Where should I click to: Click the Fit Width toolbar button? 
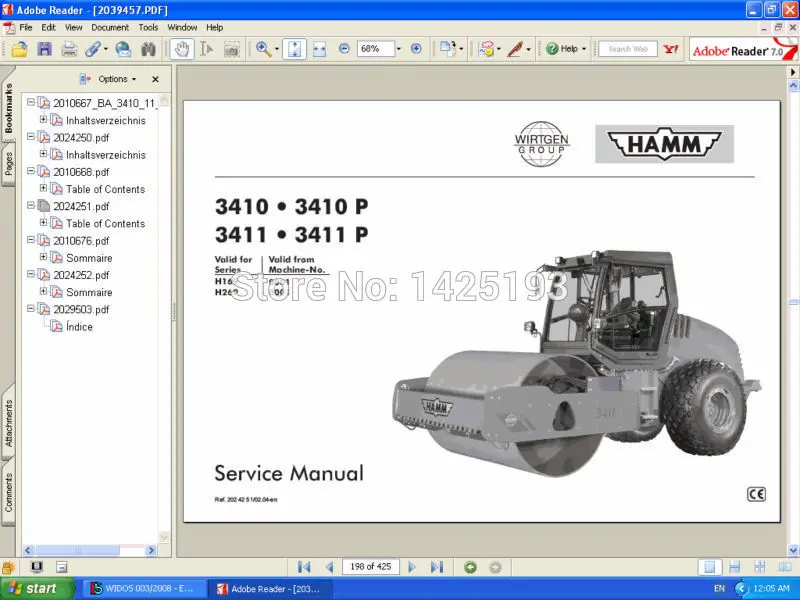tap(319, 49)
